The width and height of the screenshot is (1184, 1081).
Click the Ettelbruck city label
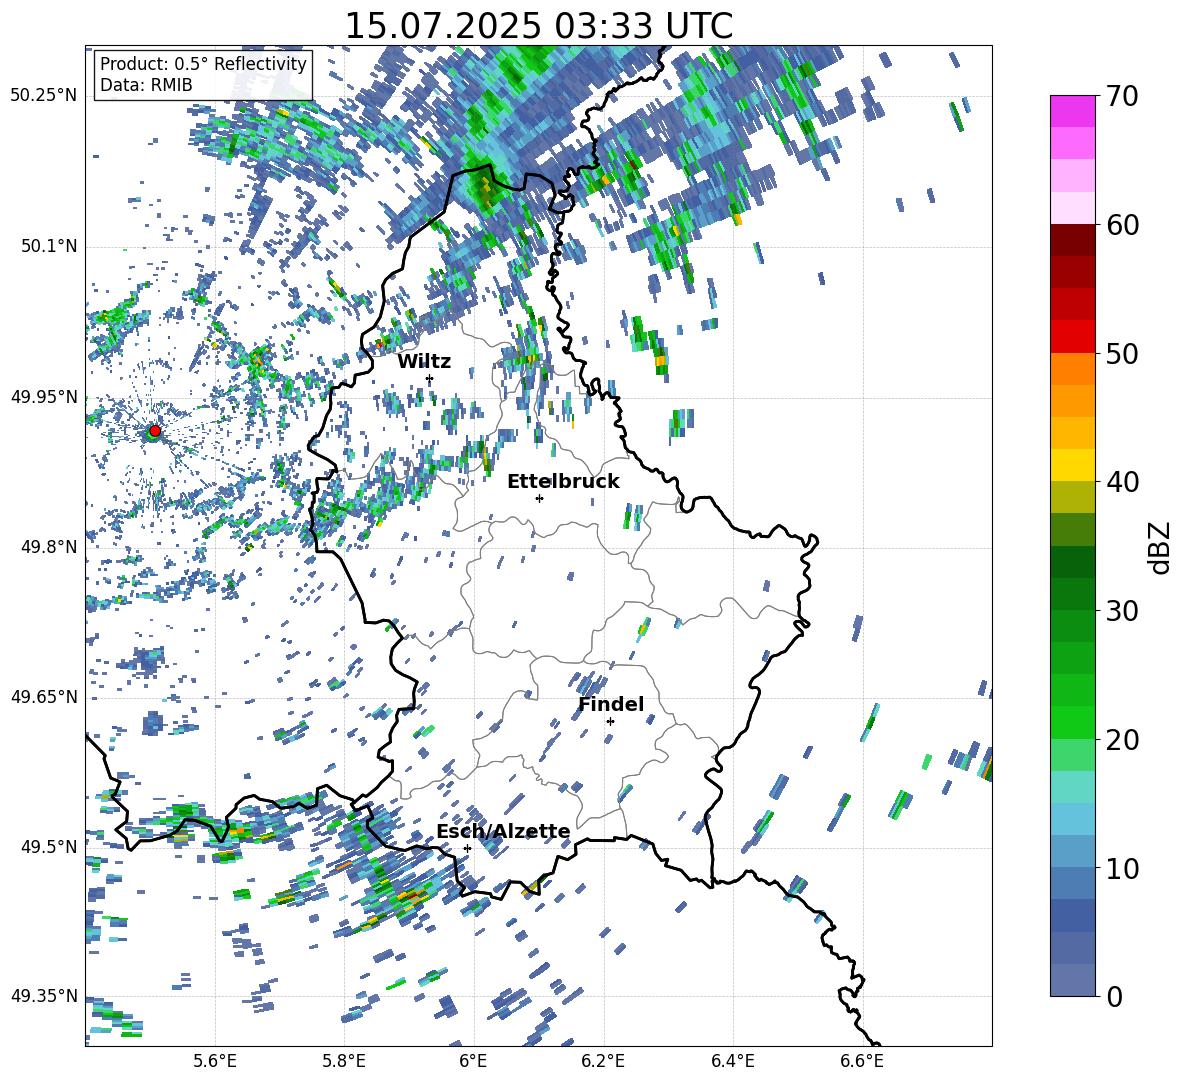coord(563,482)
